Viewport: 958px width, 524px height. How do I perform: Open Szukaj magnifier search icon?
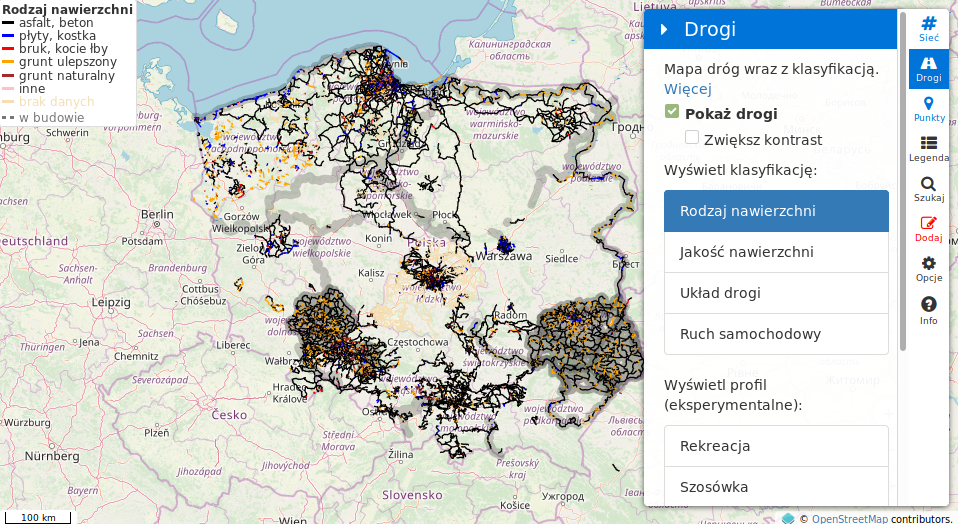coord(929,190)
